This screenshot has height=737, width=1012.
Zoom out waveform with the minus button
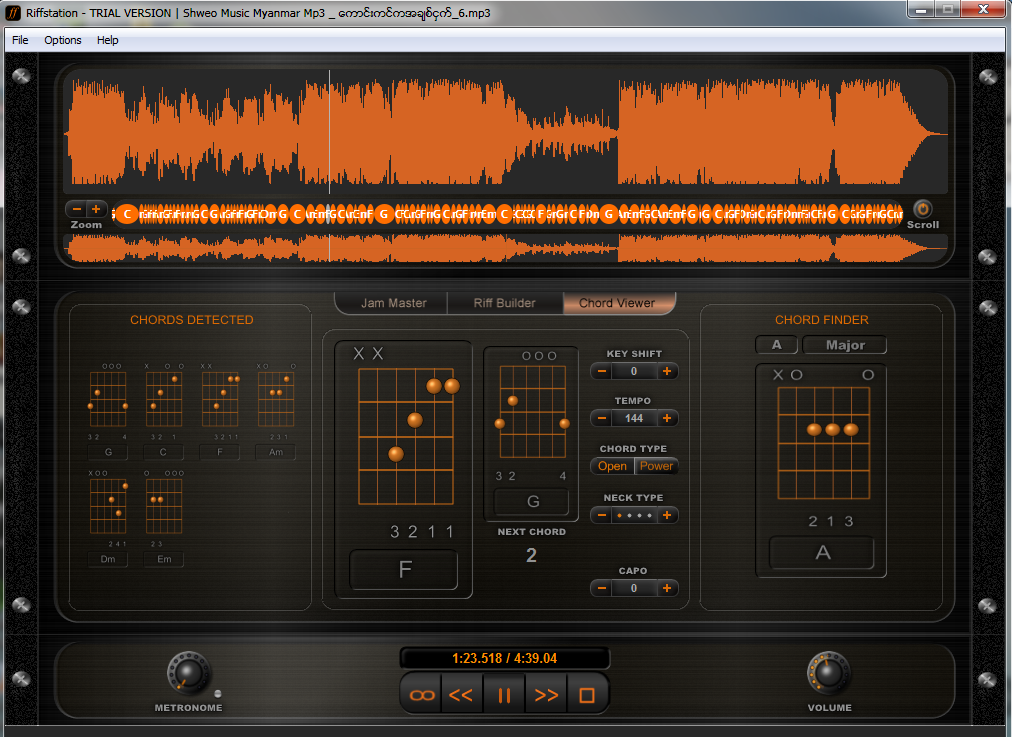77,209
